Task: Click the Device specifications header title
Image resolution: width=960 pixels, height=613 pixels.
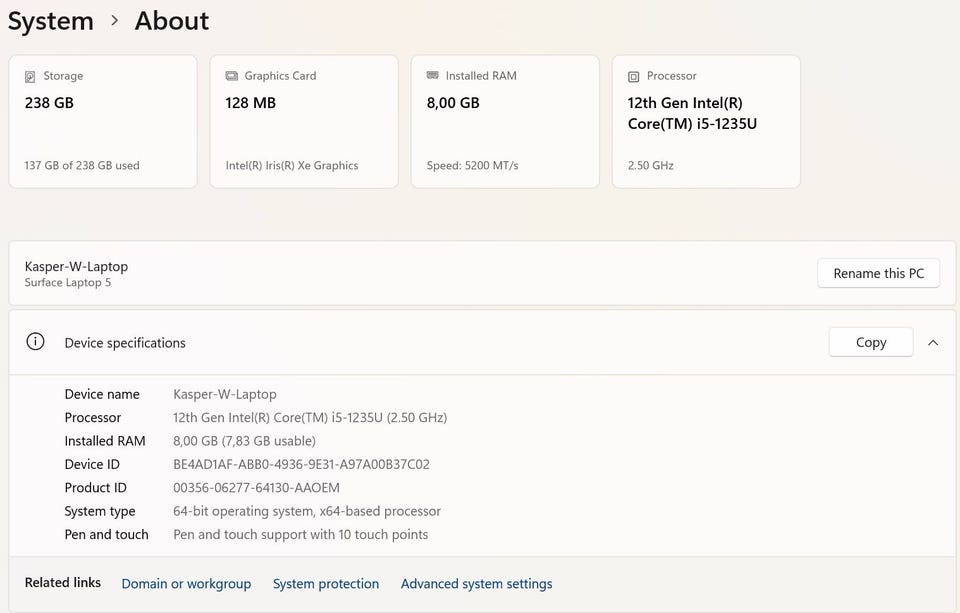Action: pyautogui.click(x=125, y=343)
